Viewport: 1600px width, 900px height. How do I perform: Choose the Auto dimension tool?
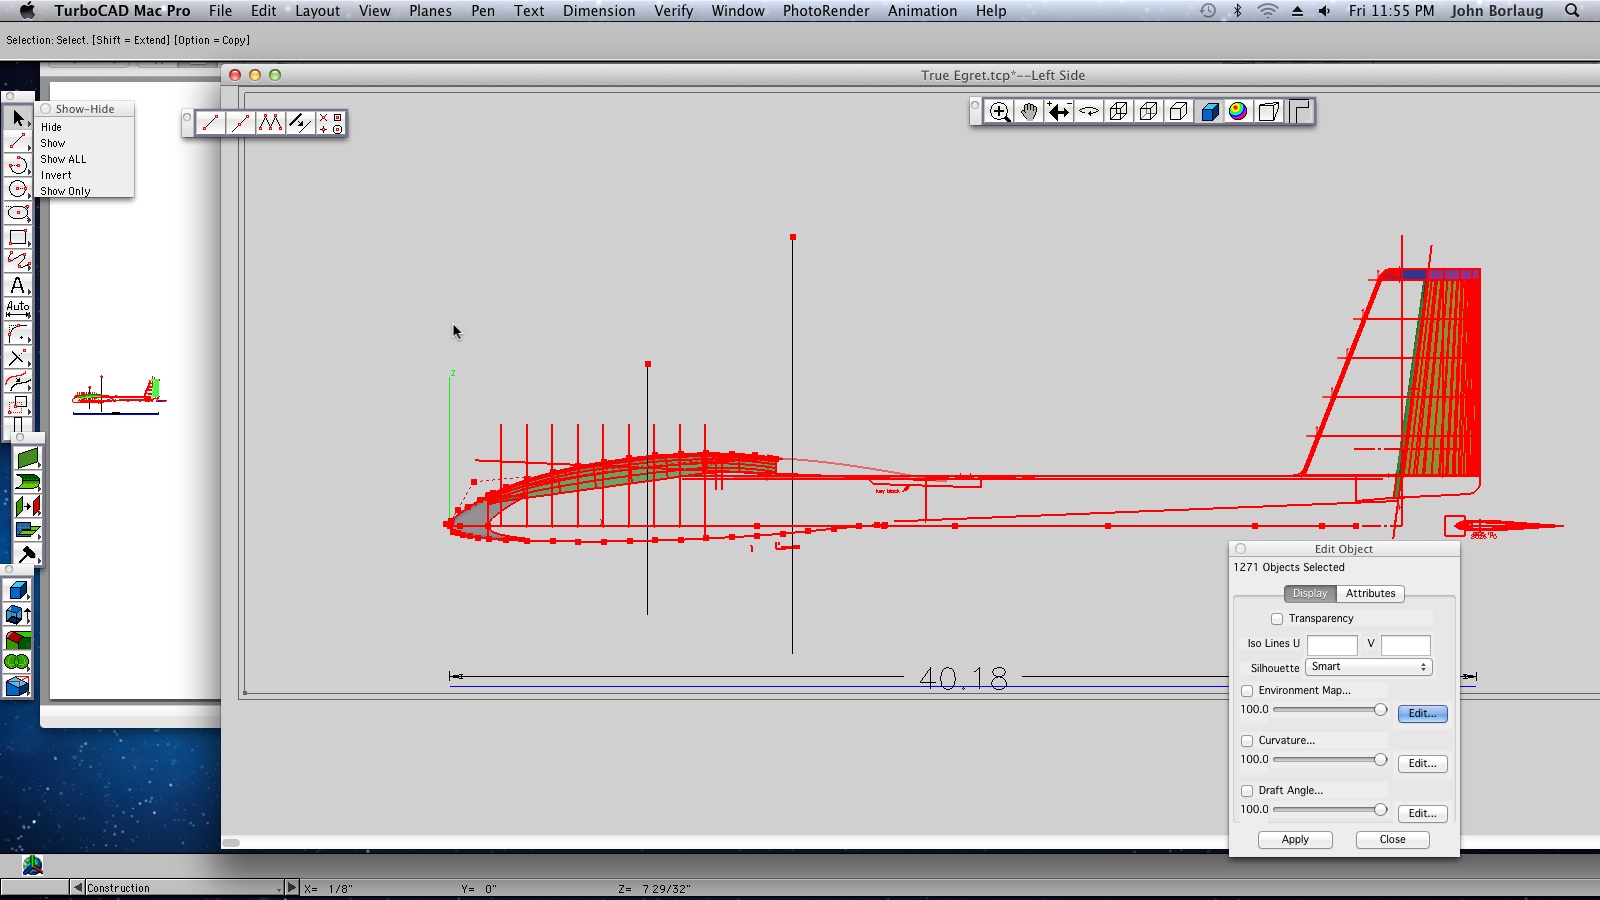18,310
